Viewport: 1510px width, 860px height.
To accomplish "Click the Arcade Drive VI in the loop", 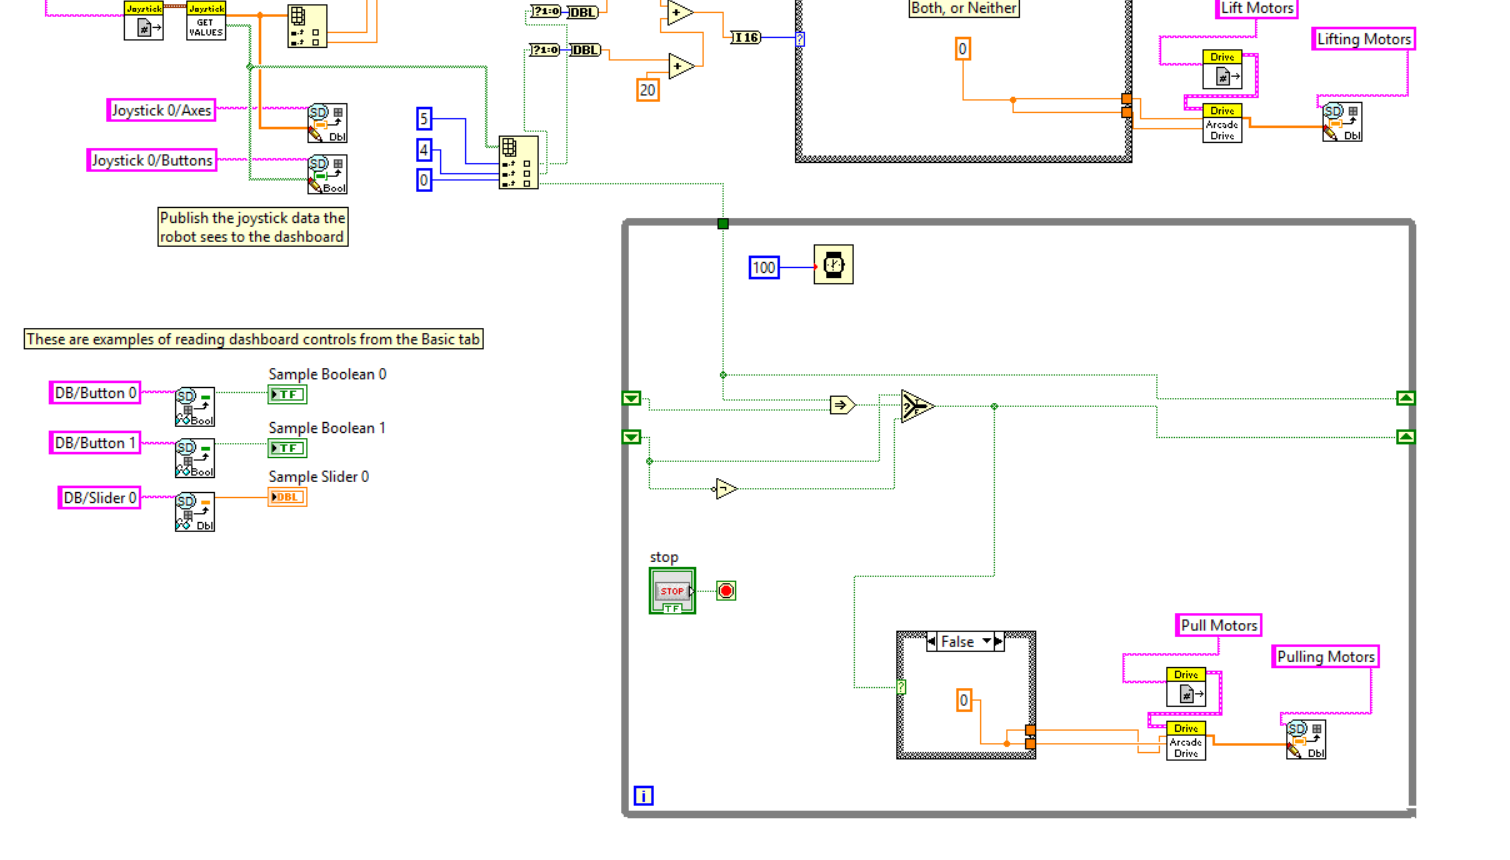I will [x=1186, y=741].
